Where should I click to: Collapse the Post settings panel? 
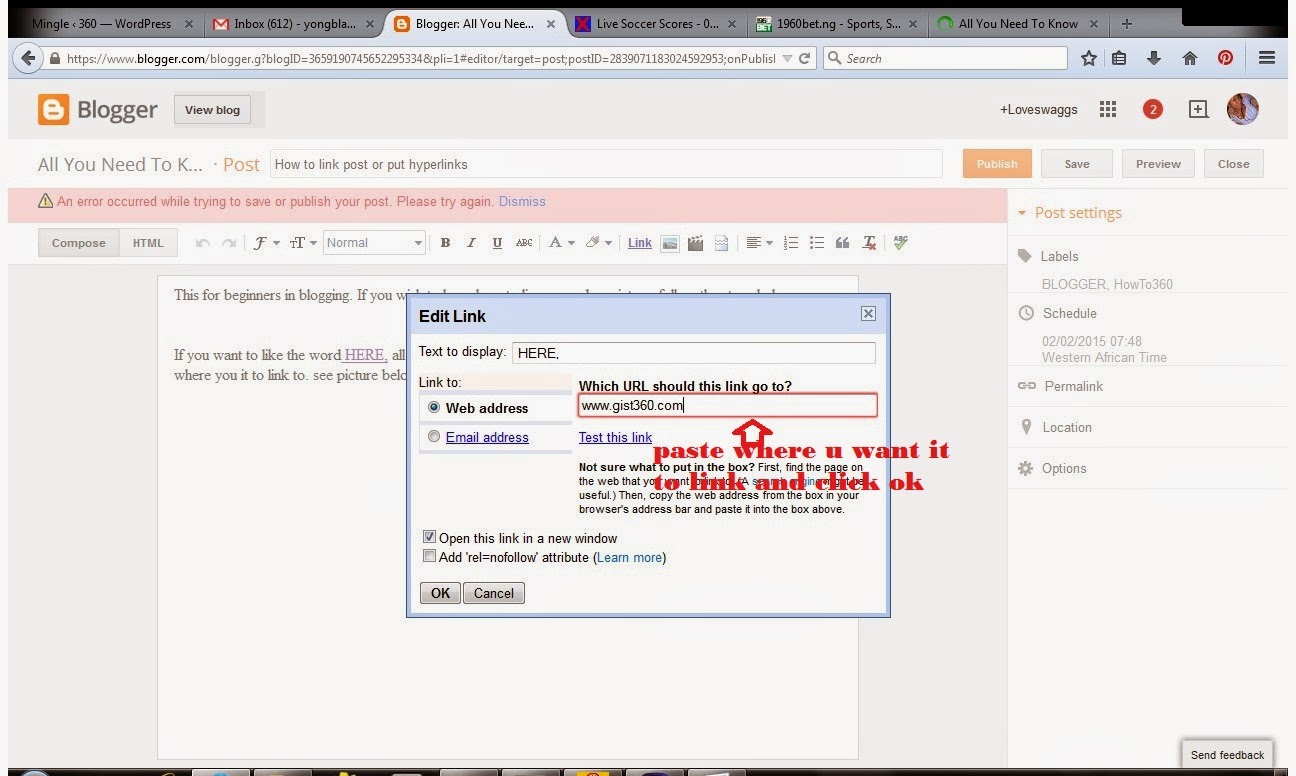(x=1070, y=213)
